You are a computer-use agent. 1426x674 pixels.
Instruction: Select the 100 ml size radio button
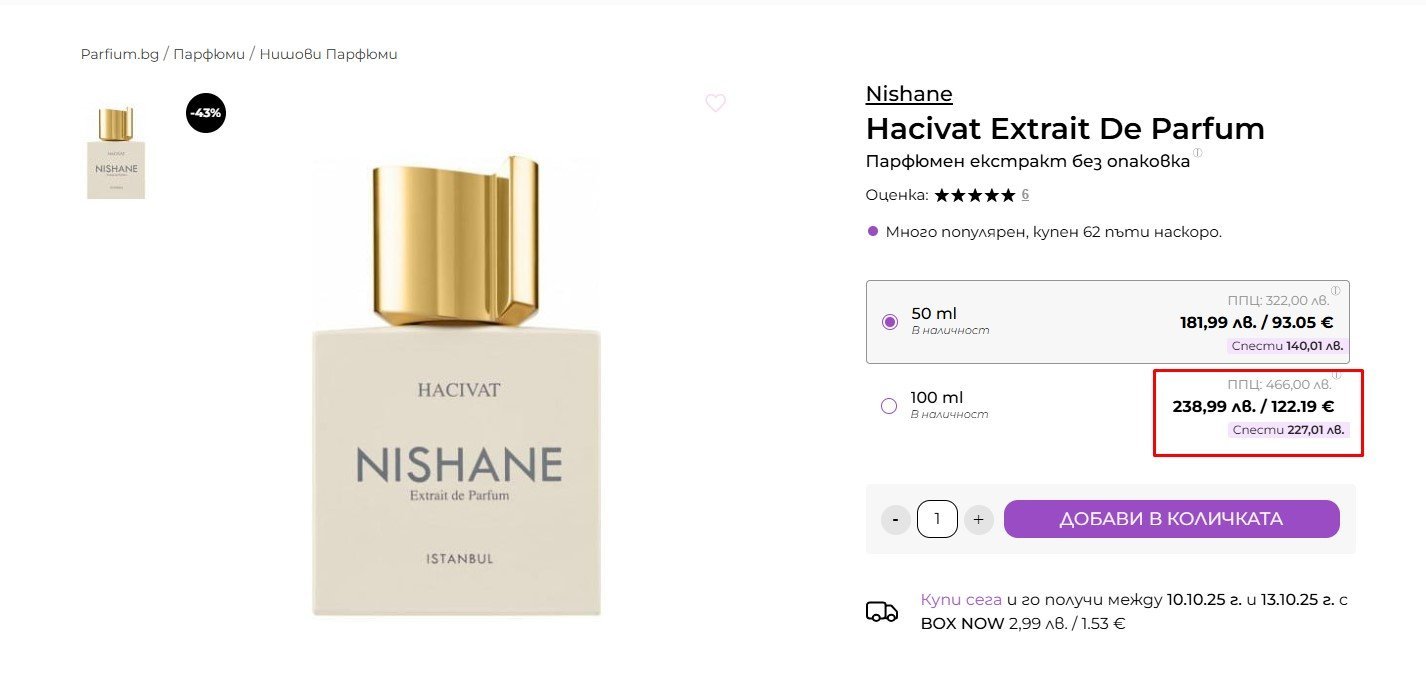tap(889, 406)
